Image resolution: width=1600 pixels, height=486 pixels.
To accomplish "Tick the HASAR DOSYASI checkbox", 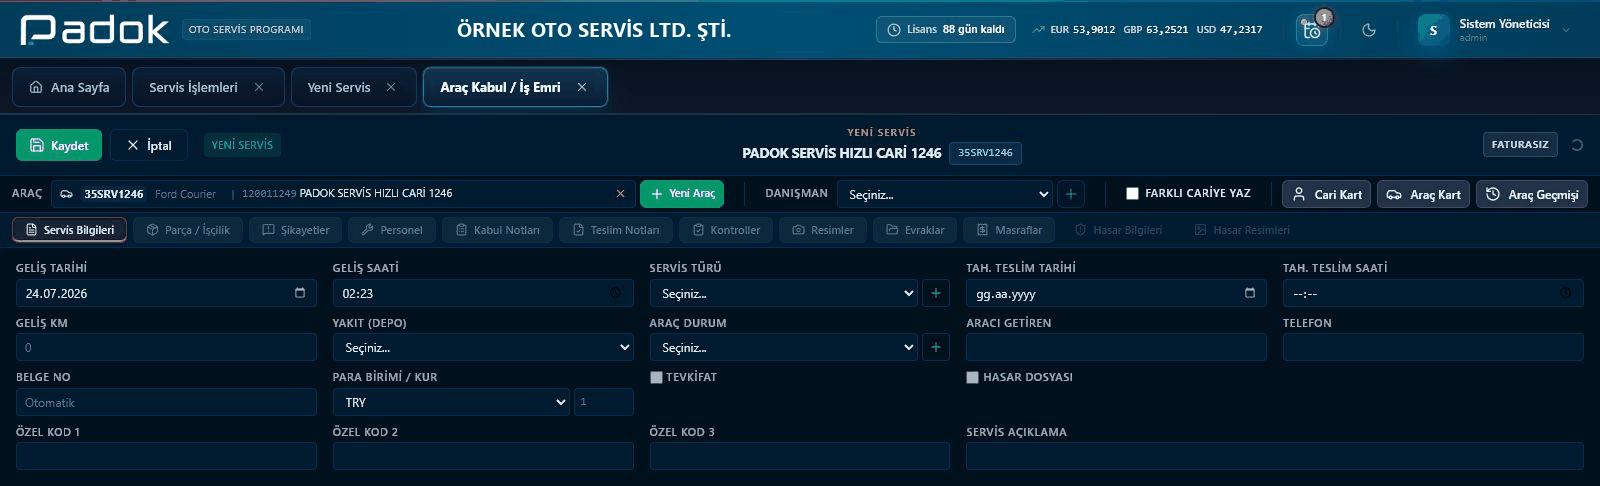I will point(972,377).
